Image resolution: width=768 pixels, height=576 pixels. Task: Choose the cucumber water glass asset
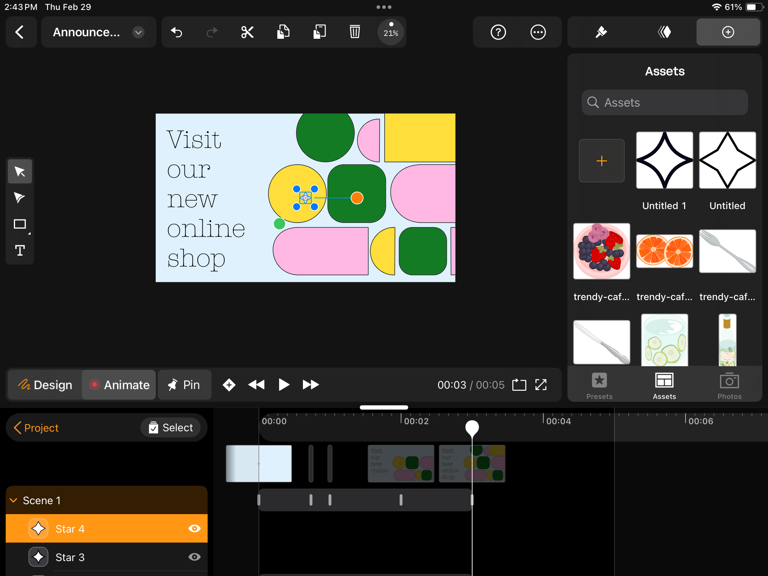pos(664,340)
